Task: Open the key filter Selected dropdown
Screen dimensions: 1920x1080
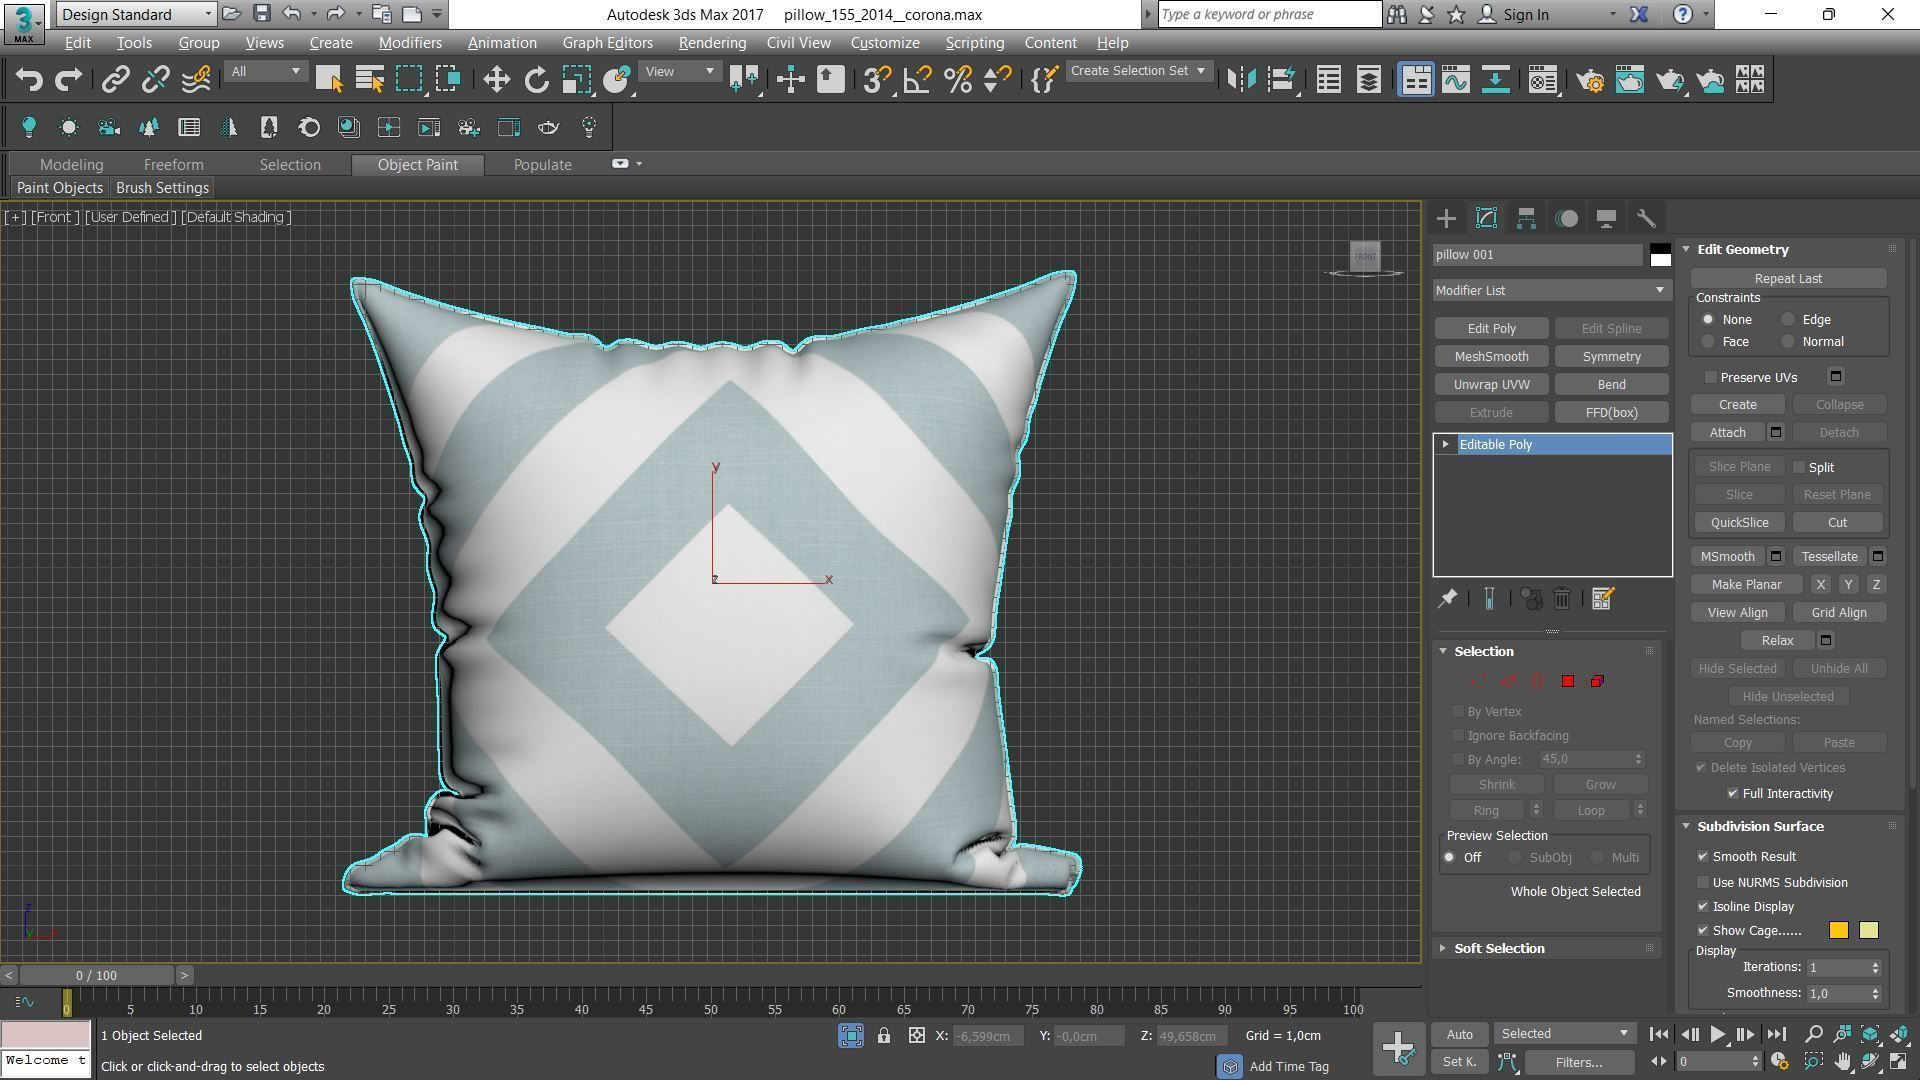Action: tap(1564, 1034)
